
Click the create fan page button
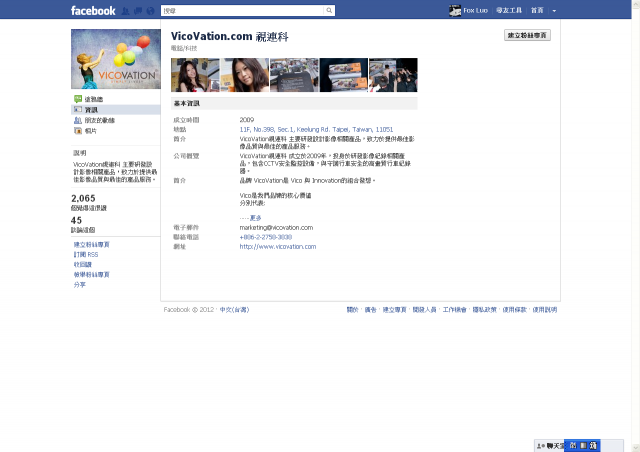[x=527, y=36]
